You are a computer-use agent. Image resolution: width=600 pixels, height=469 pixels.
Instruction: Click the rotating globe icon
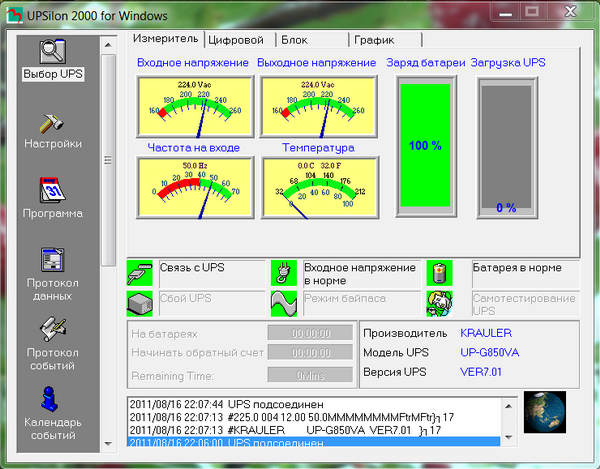545,412
